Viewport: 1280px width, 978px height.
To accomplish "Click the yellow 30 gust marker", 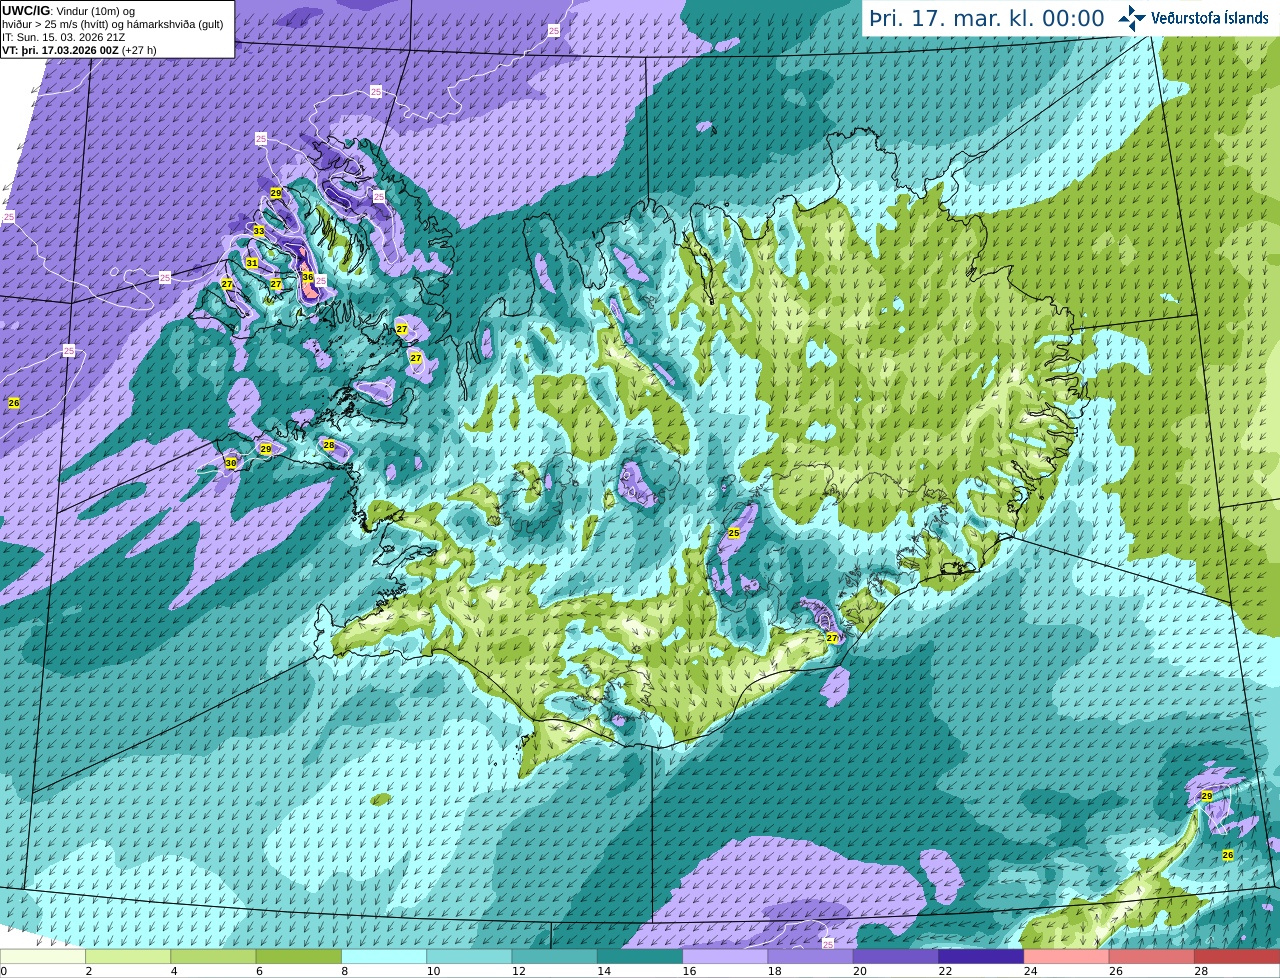I will (x=231, y=463).
